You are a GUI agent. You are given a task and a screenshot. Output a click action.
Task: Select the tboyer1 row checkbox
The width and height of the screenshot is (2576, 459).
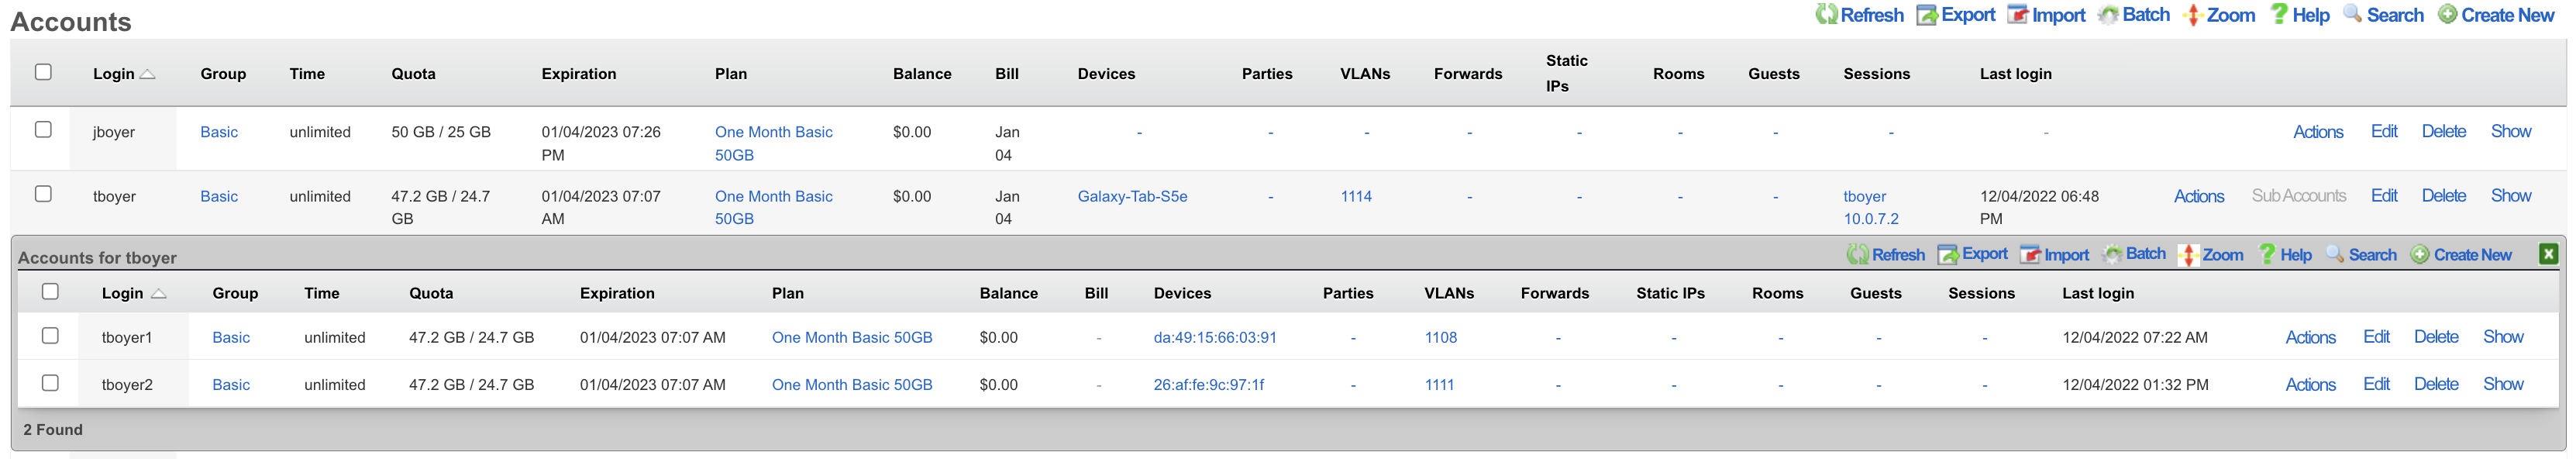50,336
